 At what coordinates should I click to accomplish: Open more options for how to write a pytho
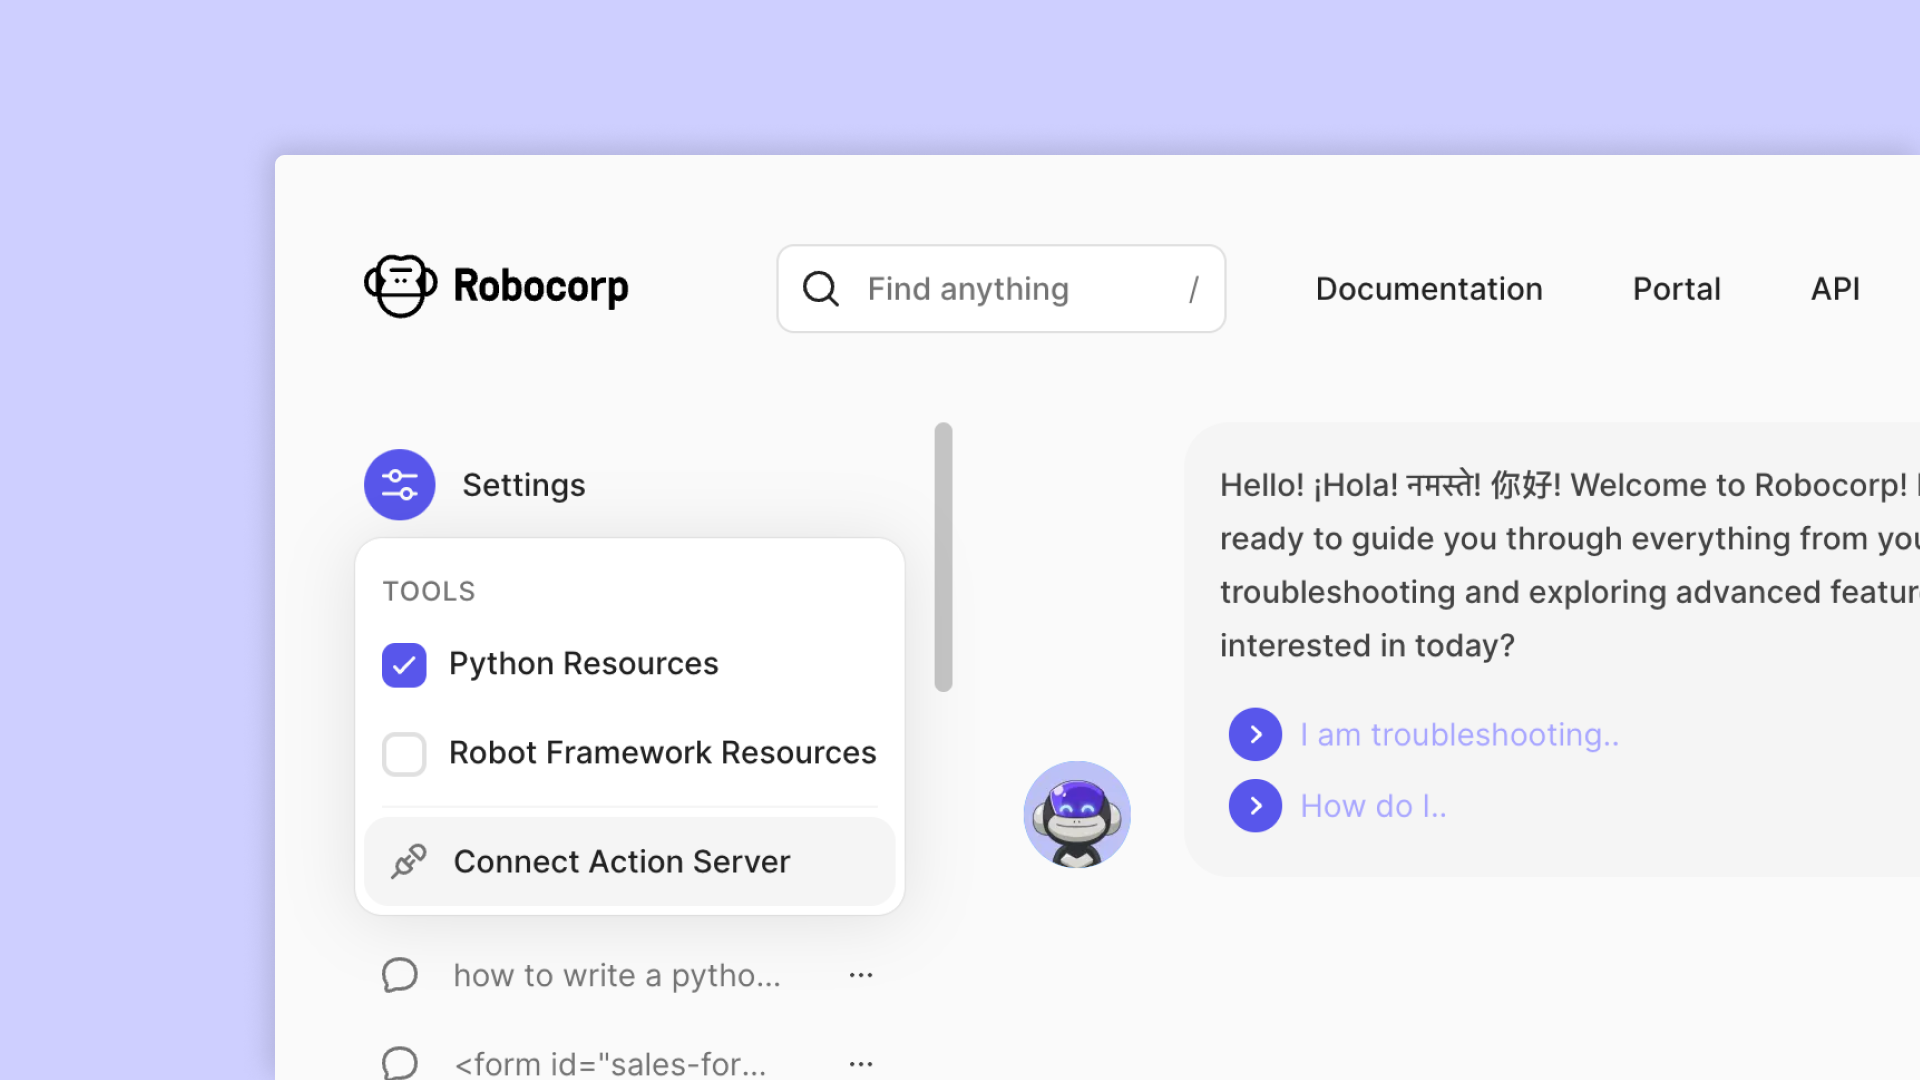(861, 975)
